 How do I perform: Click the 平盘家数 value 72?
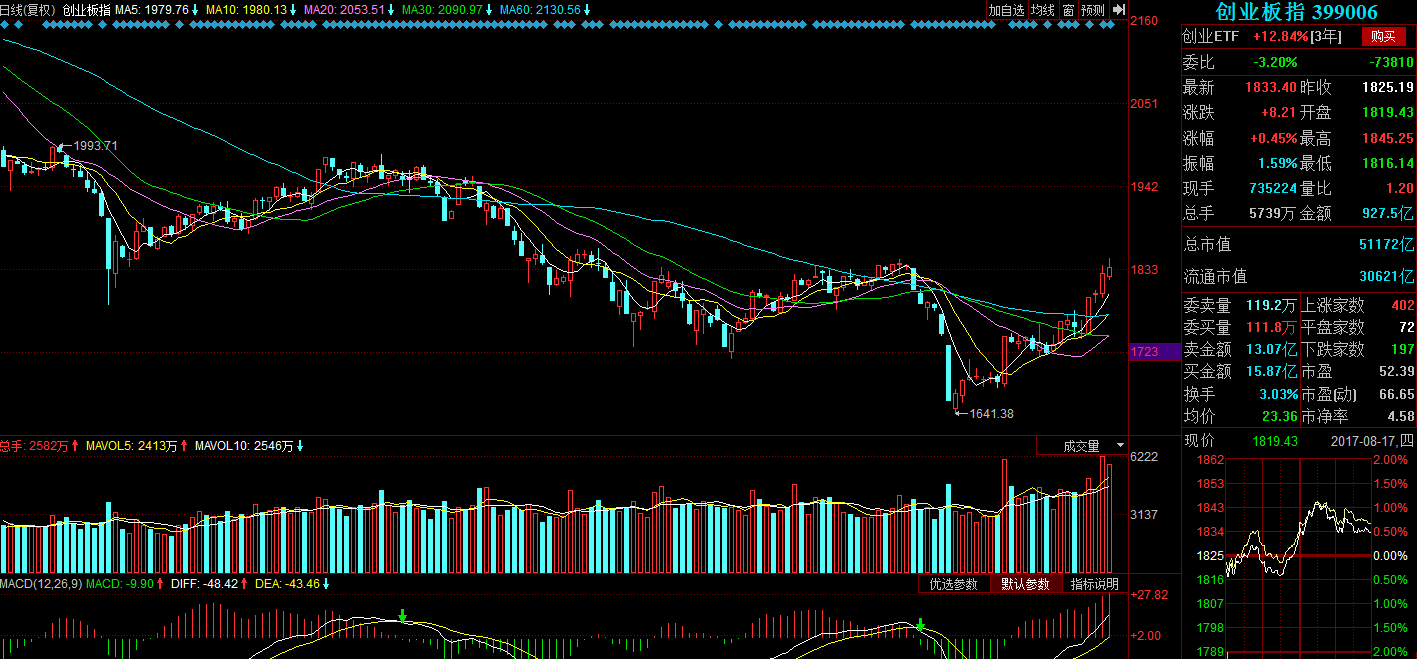(x=1406, y=327)
